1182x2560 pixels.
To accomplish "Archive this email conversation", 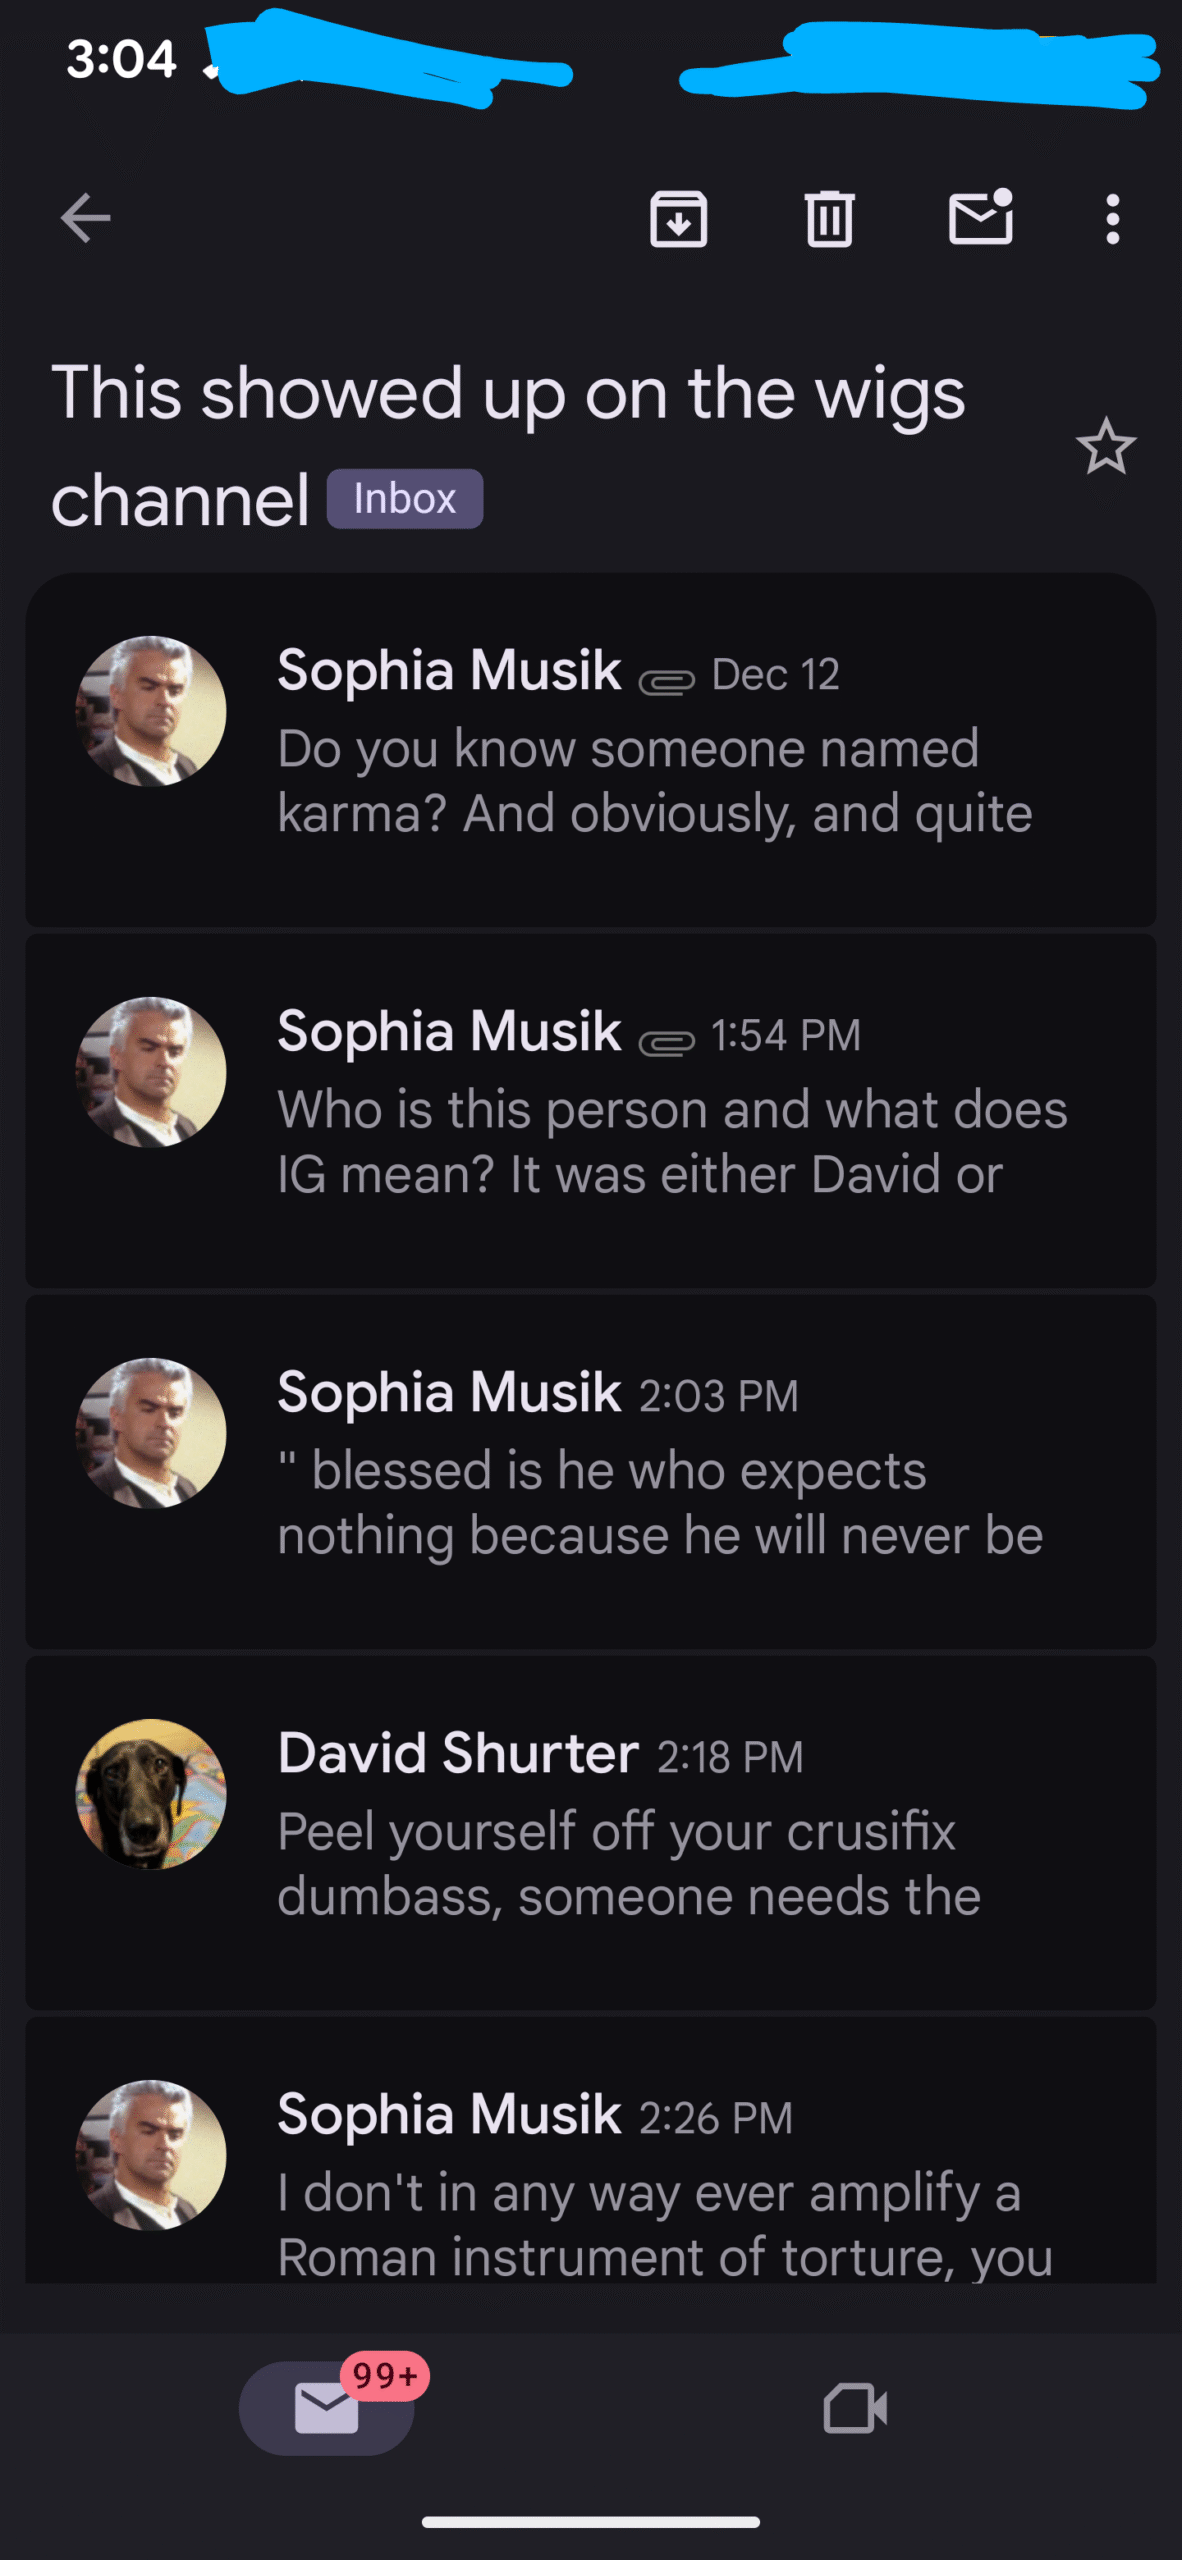I will [678, 219].
